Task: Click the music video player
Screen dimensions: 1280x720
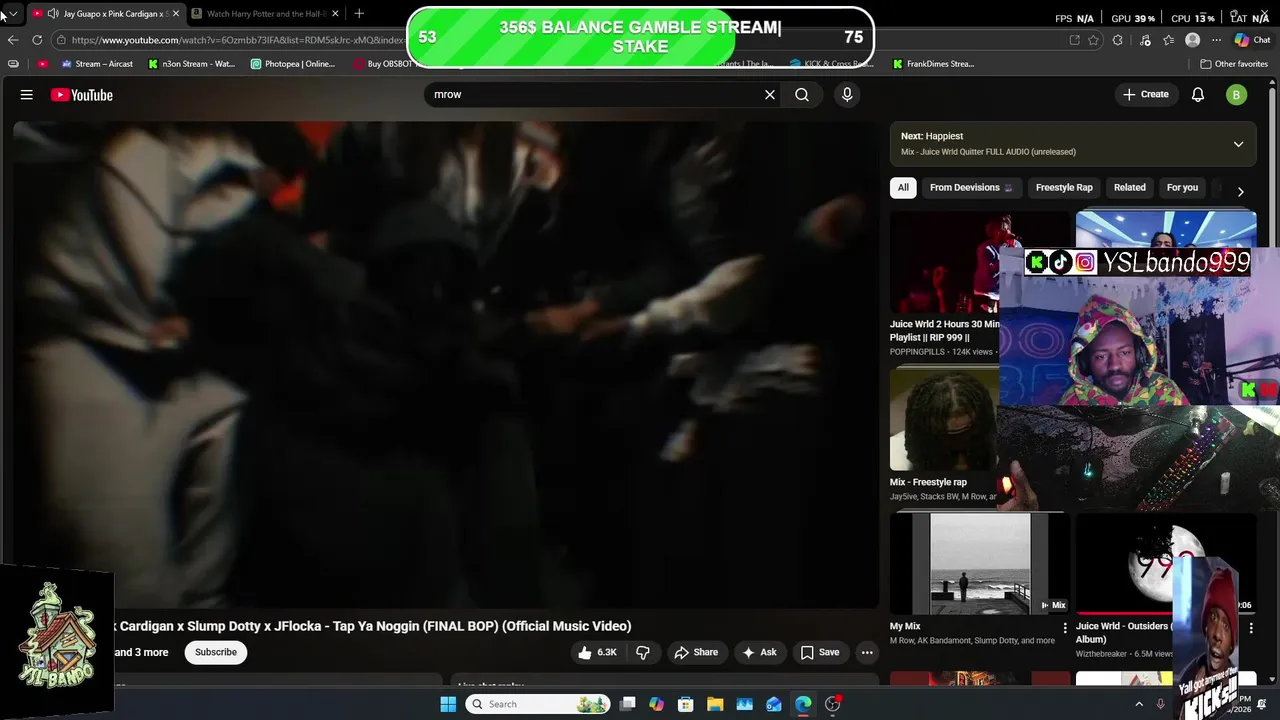Action: (x=446, y=364)
